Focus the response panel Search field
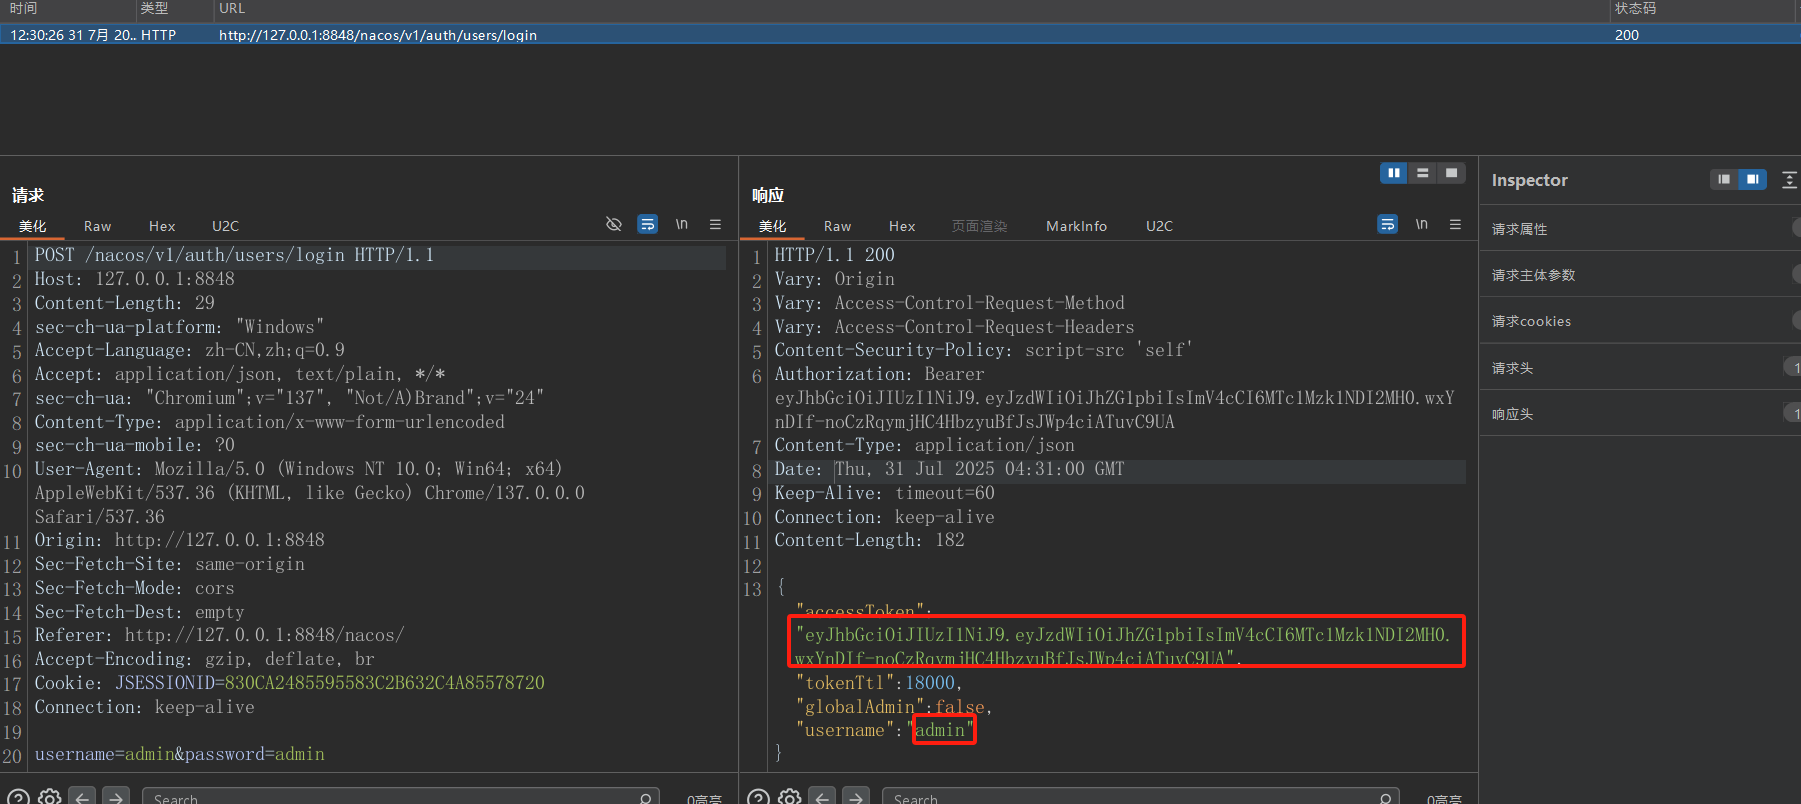The image size is (1801, 804). (1140, 798)
